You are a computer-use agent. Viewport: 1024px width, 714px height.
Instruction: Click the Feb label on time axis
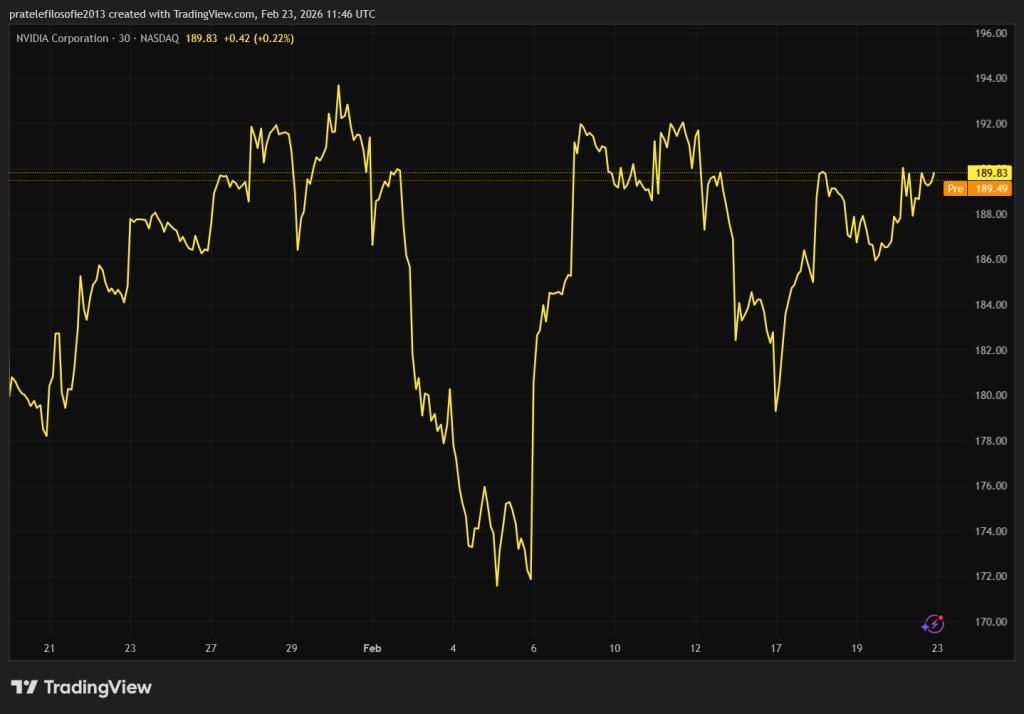pos(372,648)
